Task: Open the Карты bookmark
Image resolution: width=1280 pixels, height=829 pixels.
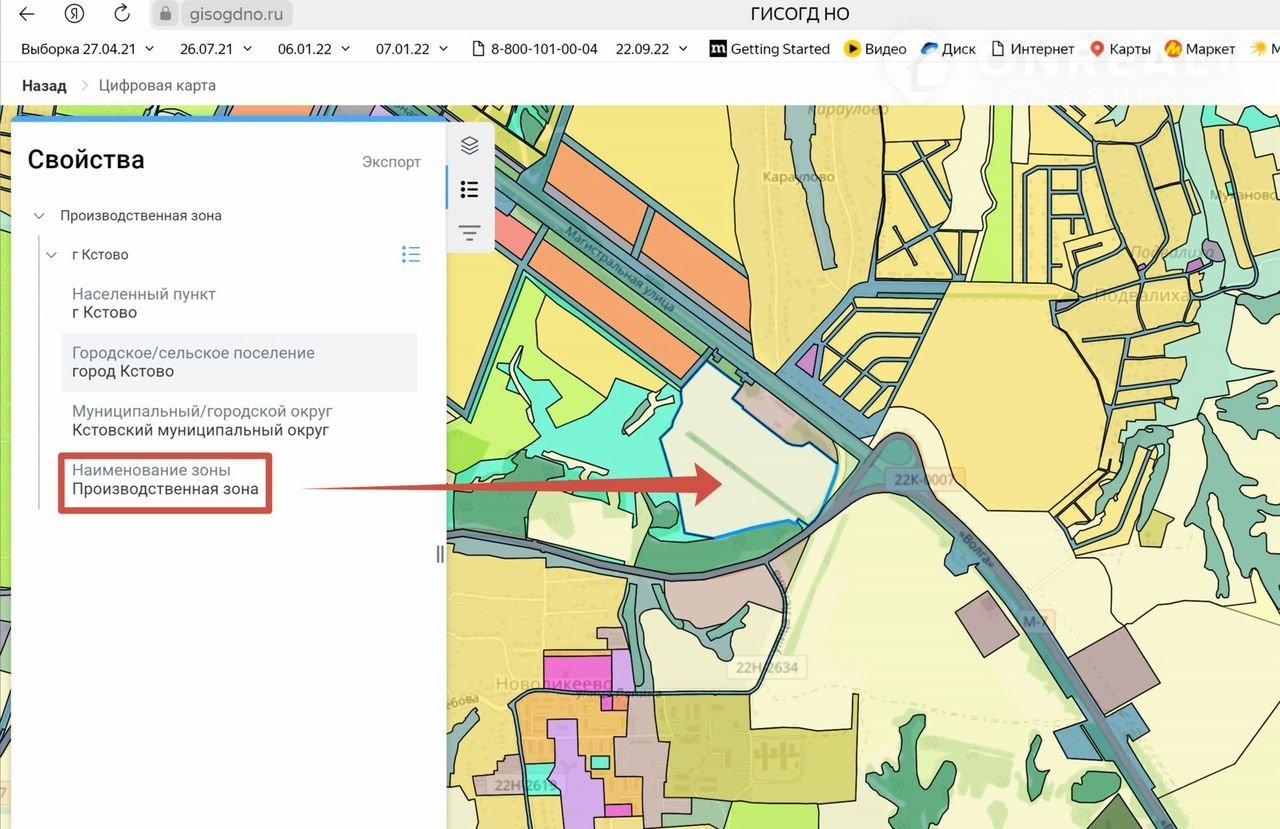Action: pos(1120,49)
